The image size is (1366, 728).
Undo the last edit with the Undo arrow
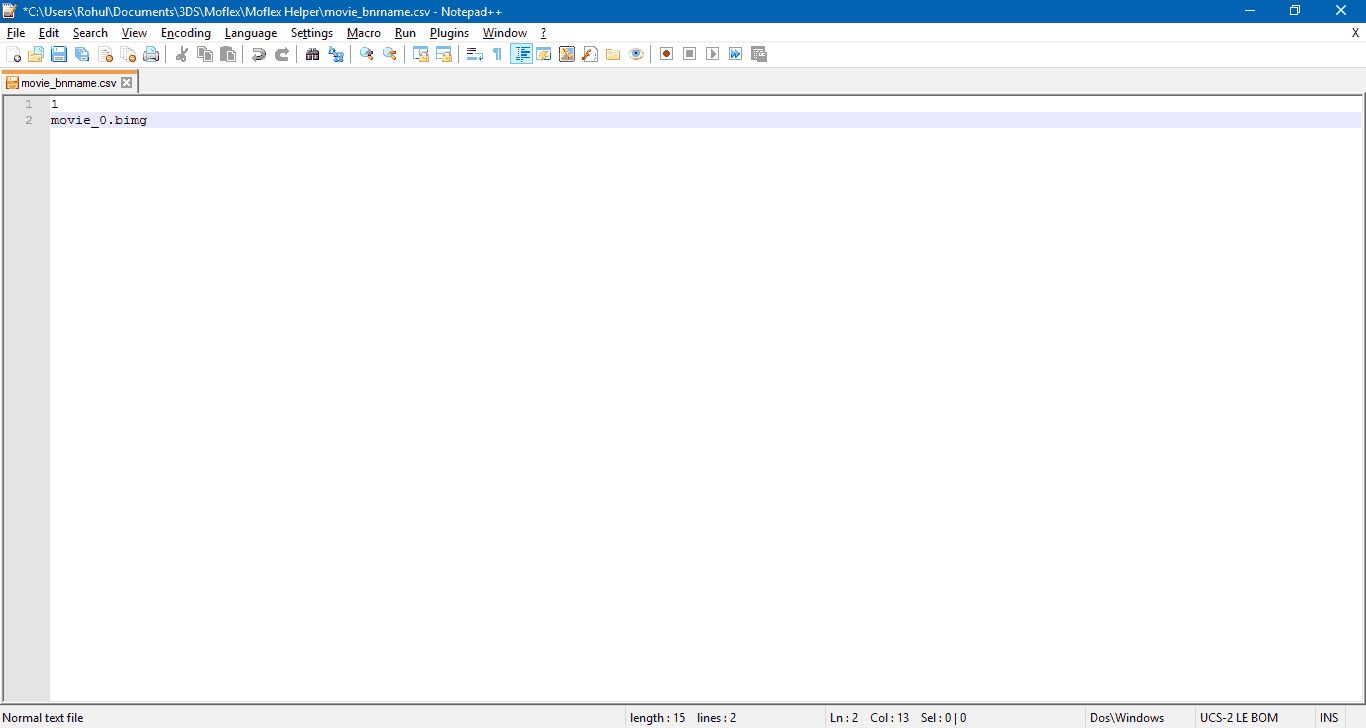click(x=259, y=54)
